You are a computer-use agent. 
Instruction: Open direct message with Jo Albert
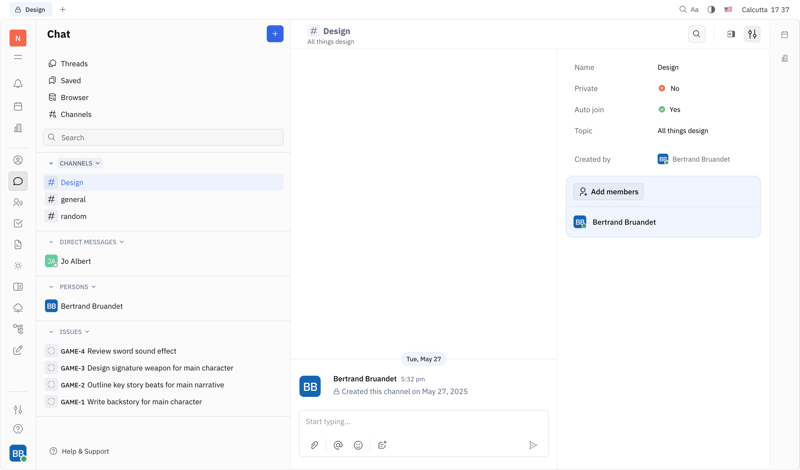coord(163,261)
